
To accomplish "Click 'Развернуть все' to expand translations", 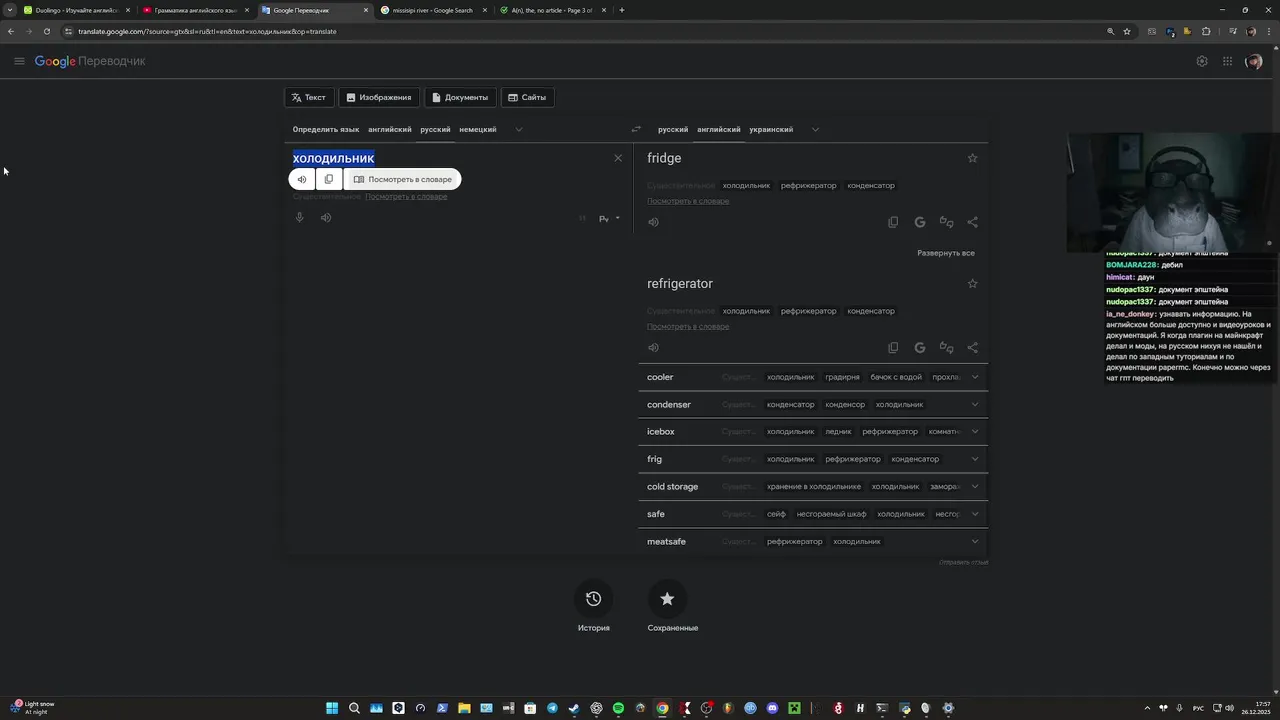I will coord(946,253).
